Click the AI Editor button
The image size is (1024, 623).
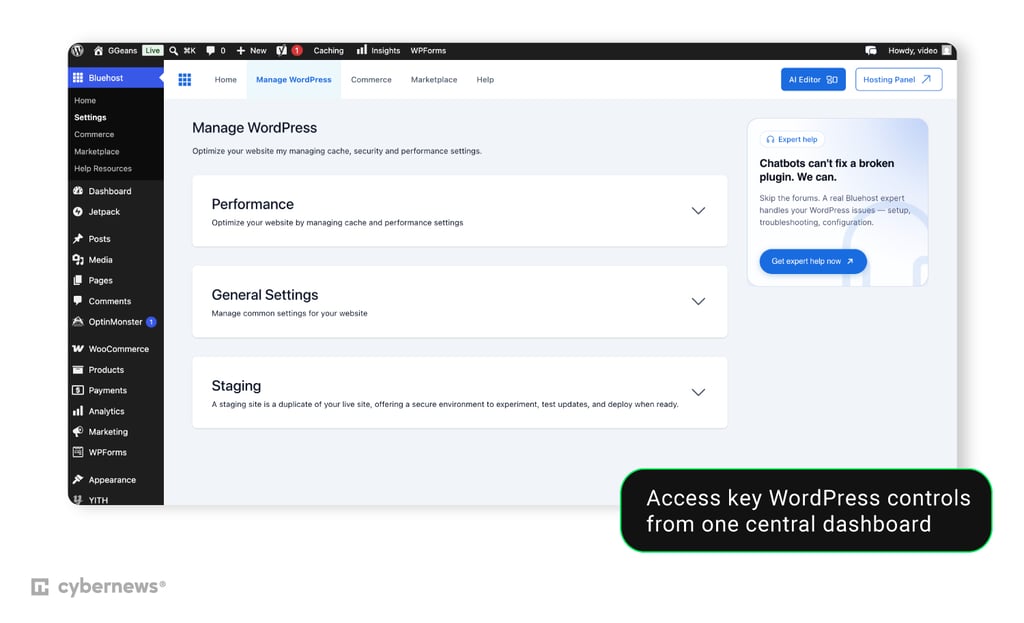click(813, 80)
